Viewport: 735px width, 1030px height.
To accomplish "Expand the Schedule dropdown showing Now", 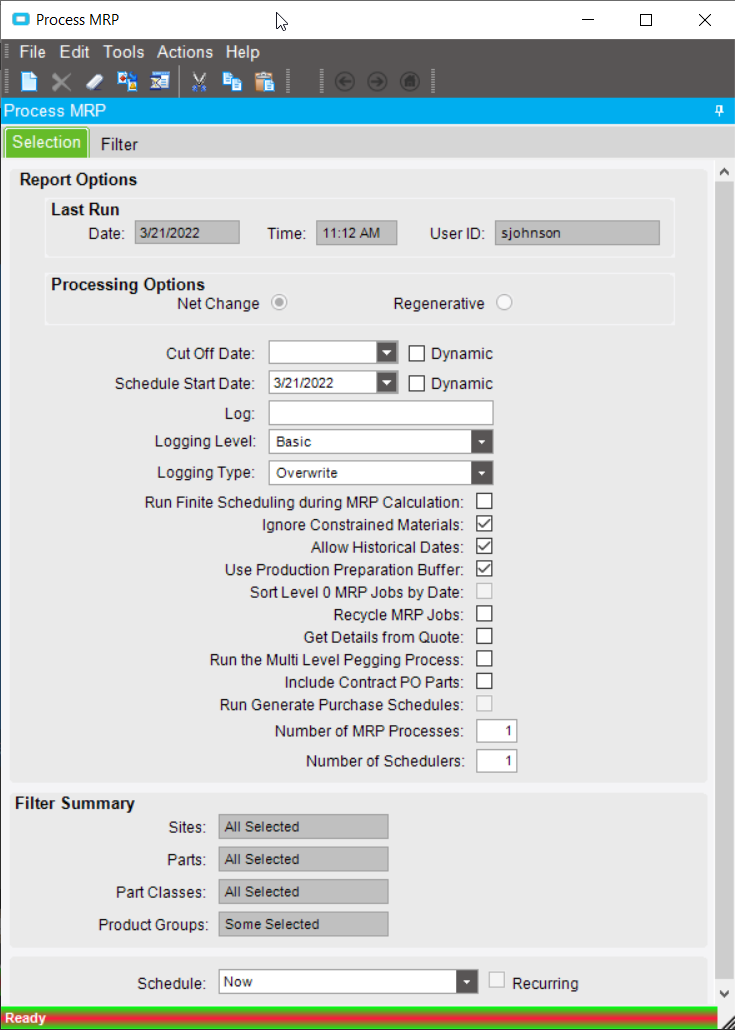I will pyautogui.click(x=466, y=982).
